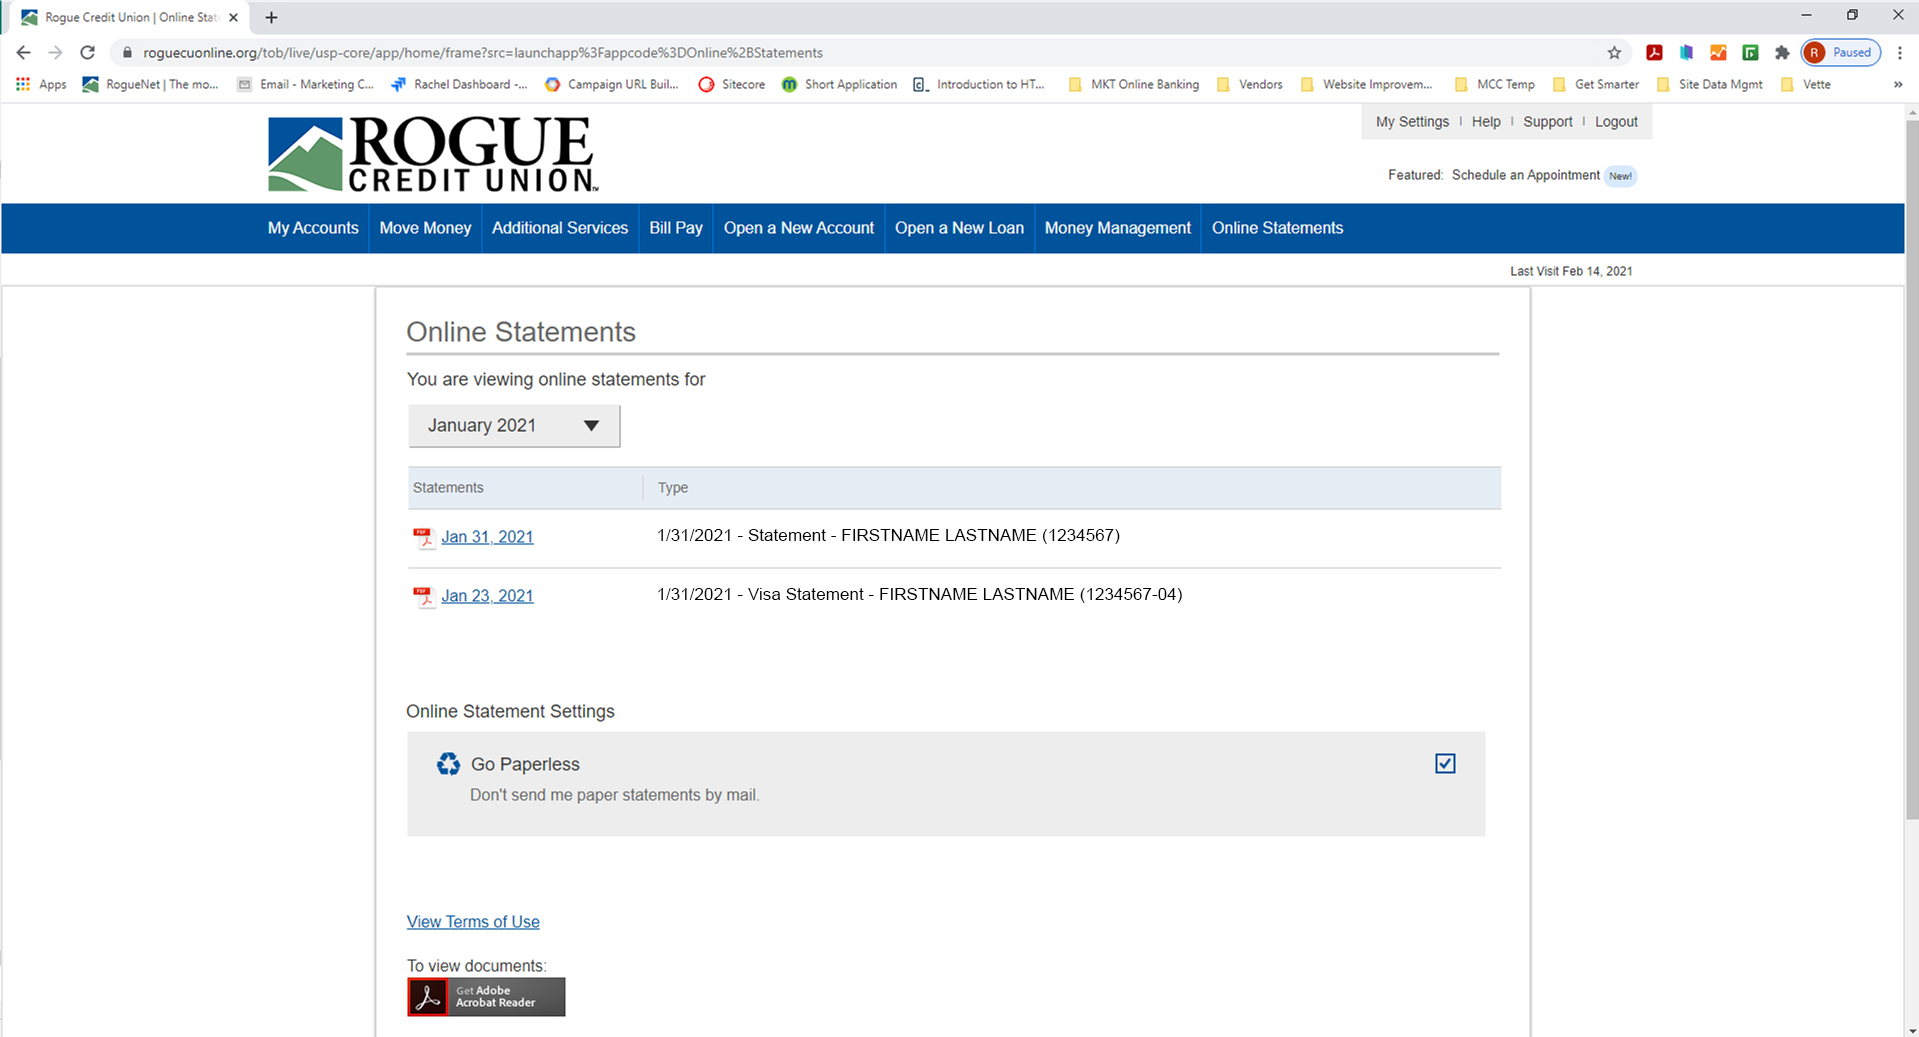
Task: Open Jan 23, 2021 statement link
Action: (487, 596)
